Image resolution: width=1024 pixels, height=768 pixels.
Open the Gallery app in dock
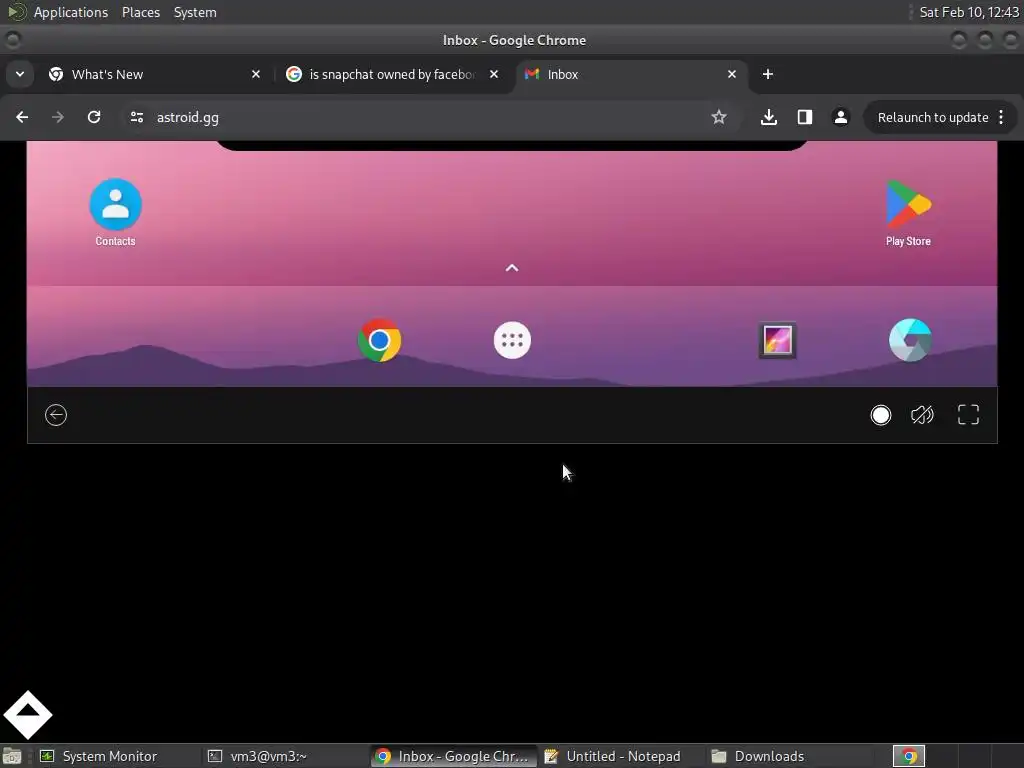point(777,340)
